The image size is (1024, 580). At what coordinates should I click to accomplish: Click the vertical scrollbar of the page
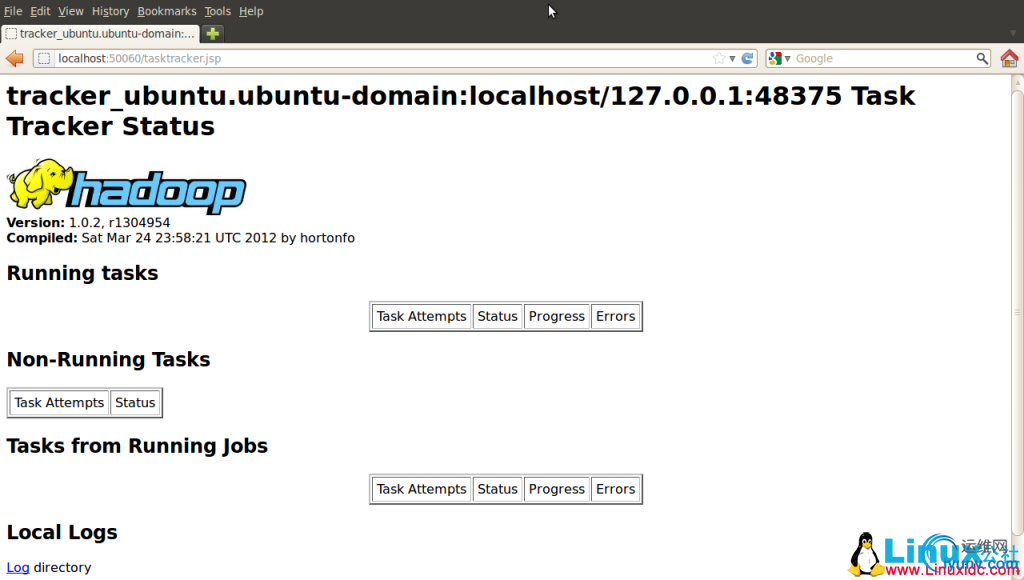(1017, 314)
